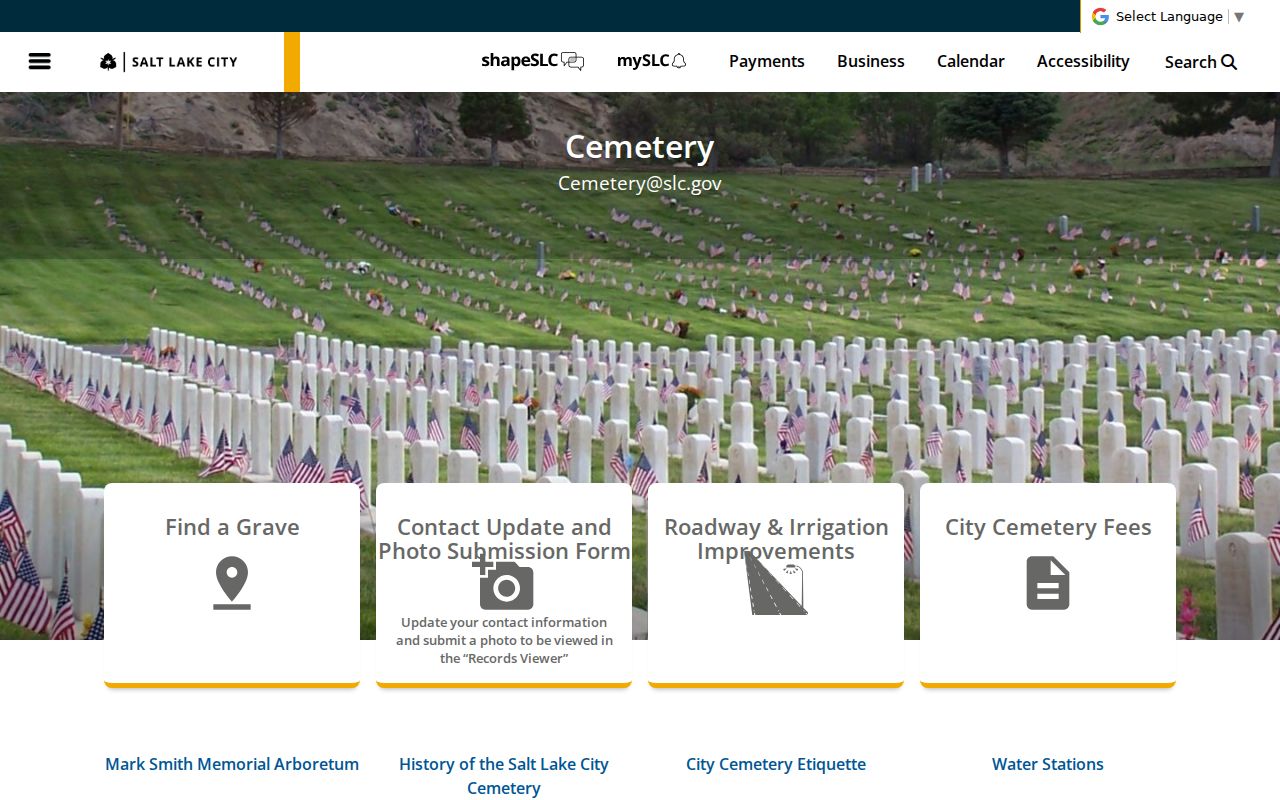Open the Find a Grave heading

[x=232, y=527]
